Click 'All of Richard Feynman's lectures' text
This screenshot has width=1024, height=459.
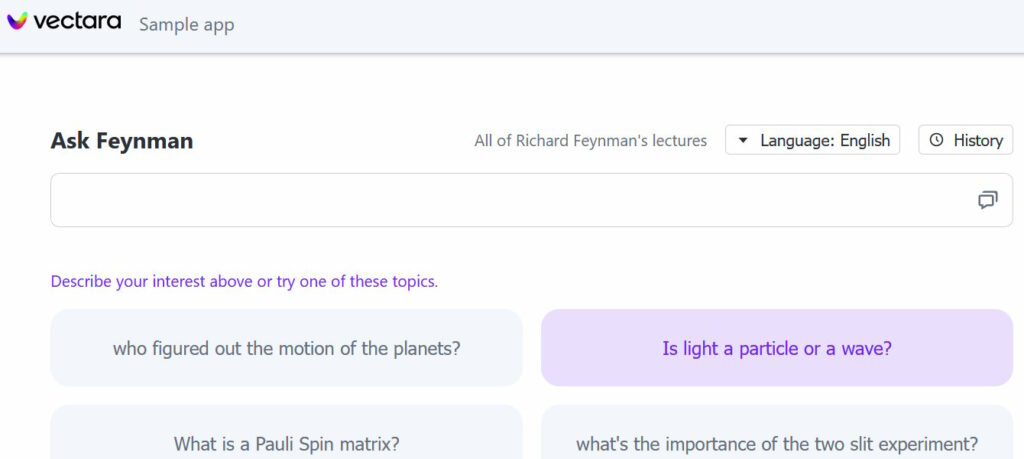click(x=590, y=141)
